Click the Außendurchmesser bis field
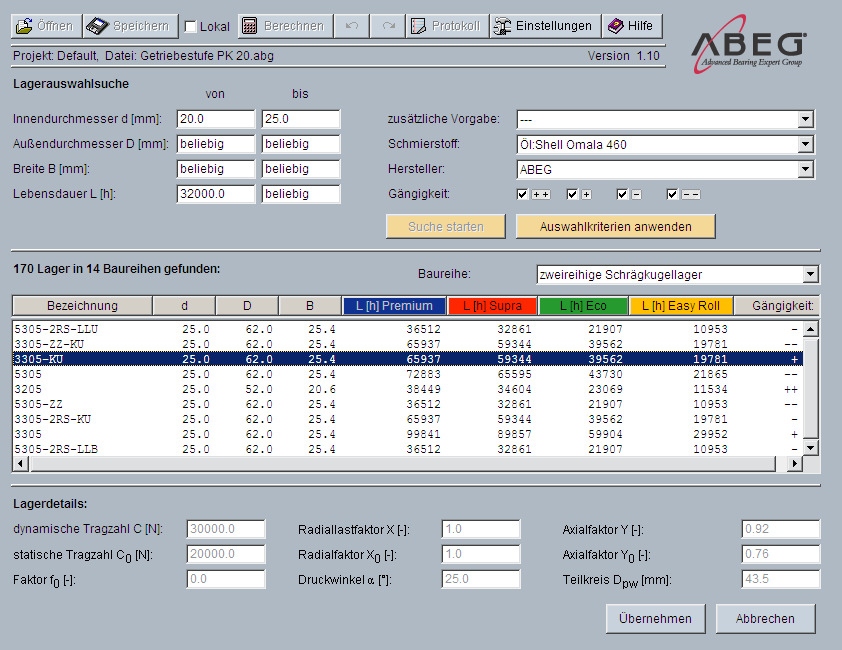Screen dimensions: 842x650 (x=301, y=144)
